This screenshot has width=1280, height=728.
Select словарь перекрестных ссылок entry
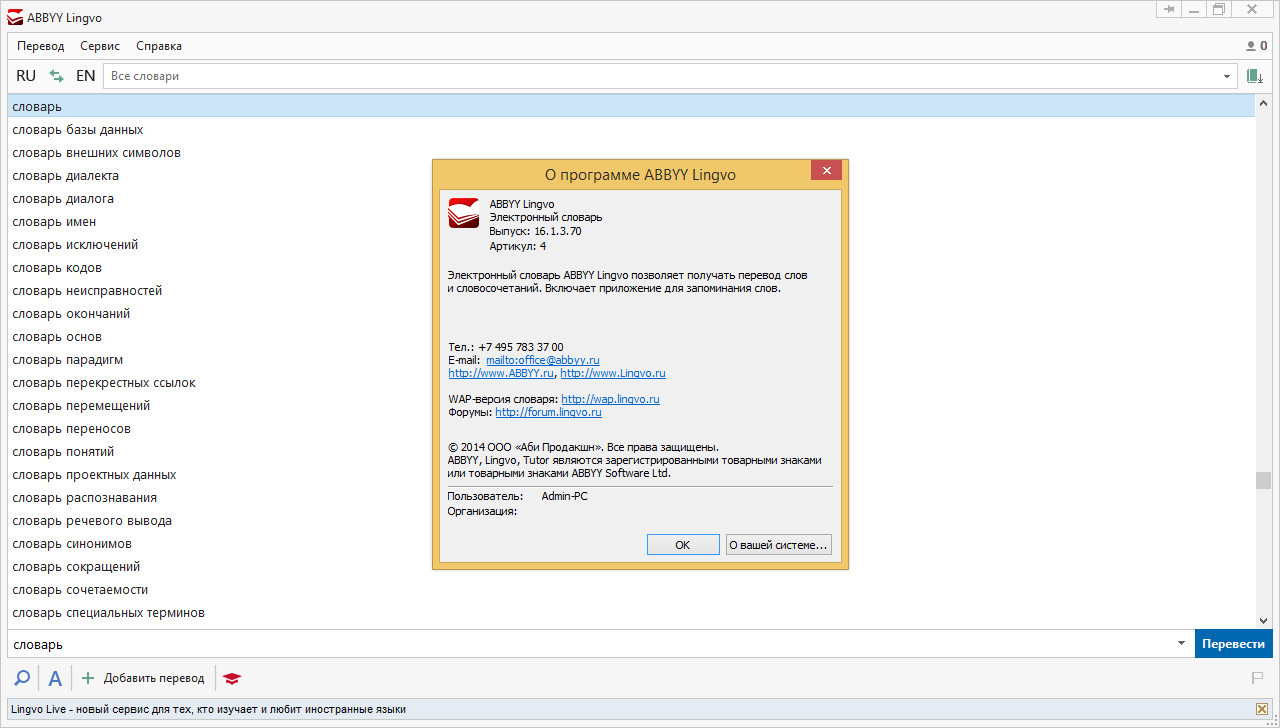coord(631,382)
